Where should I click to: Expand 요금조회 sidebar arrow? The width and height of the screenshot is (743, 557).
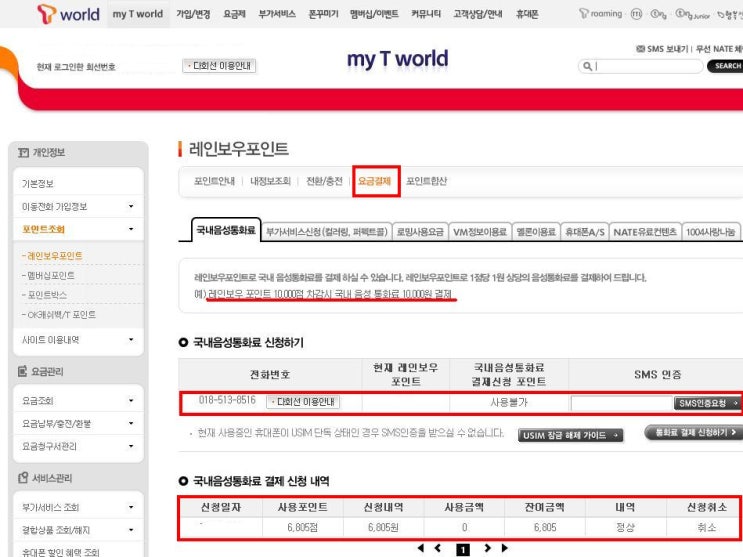(x=131, y=401)
